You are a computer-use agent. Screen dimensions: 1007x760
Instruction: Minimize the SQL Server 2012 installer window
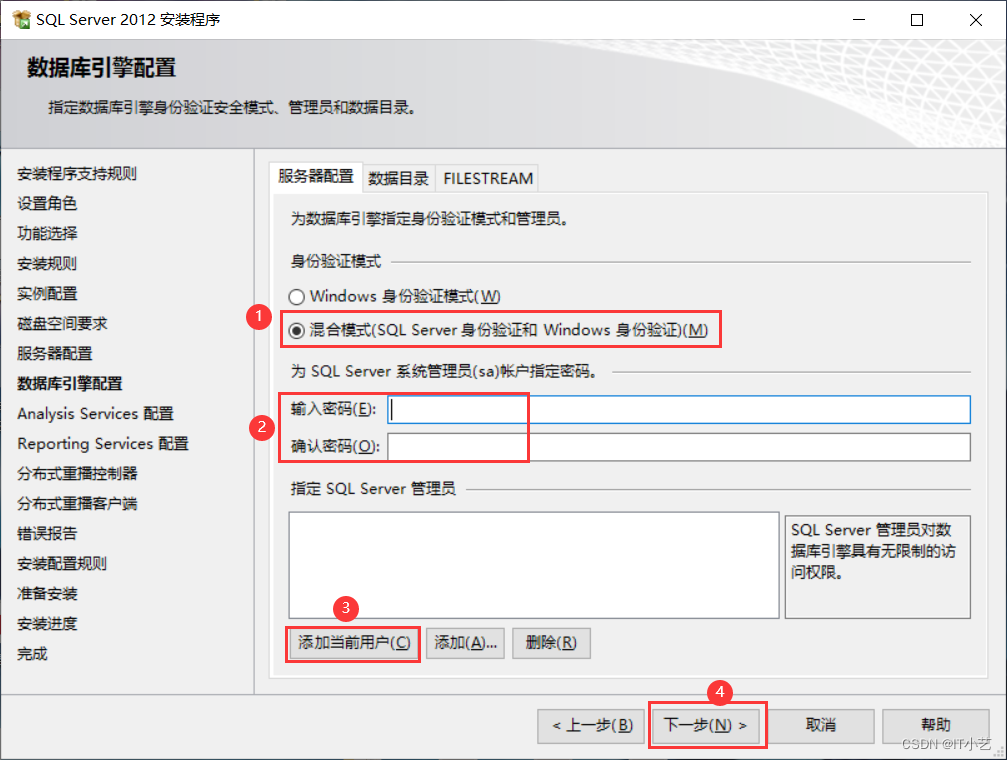(859, 20)
